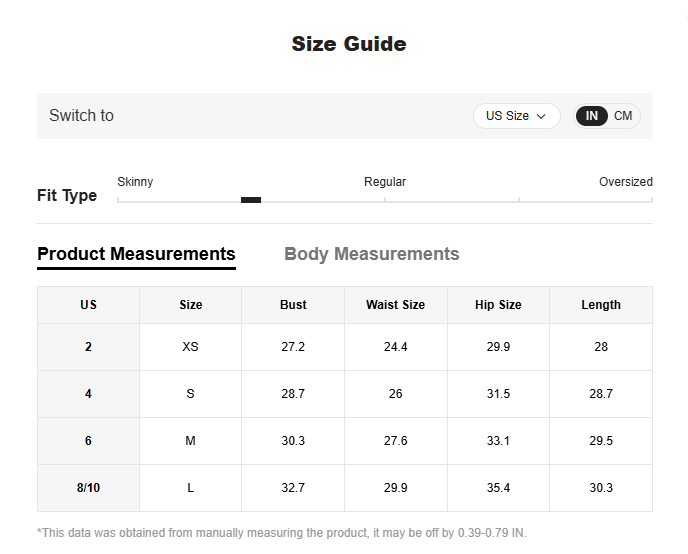Switch to Body Measurements tab
The height and width of the screenshot is (554, 688).
(372, 254)
